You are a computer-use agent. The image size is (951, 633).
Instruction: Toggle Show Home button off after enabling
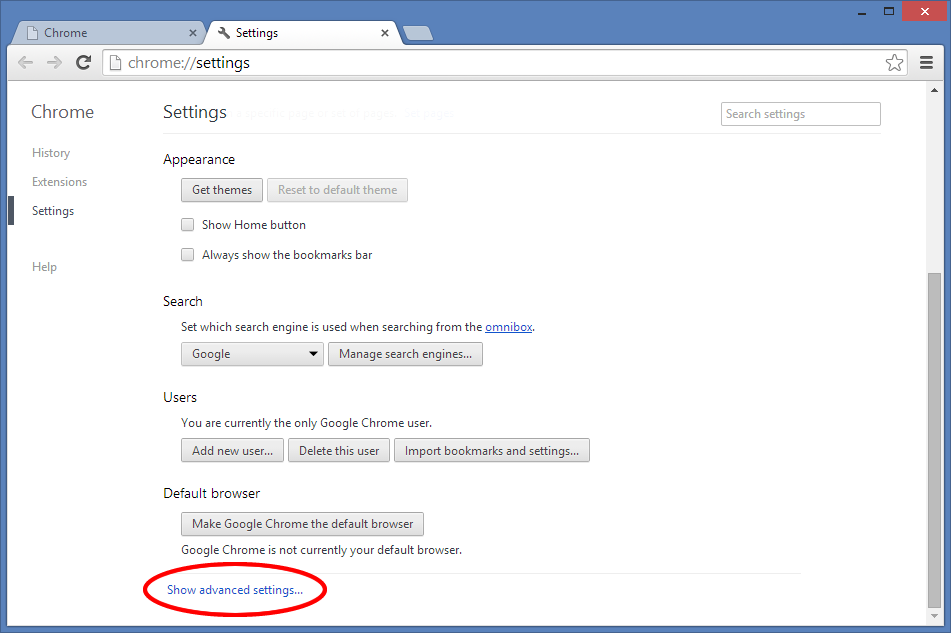tap(187, 224)
